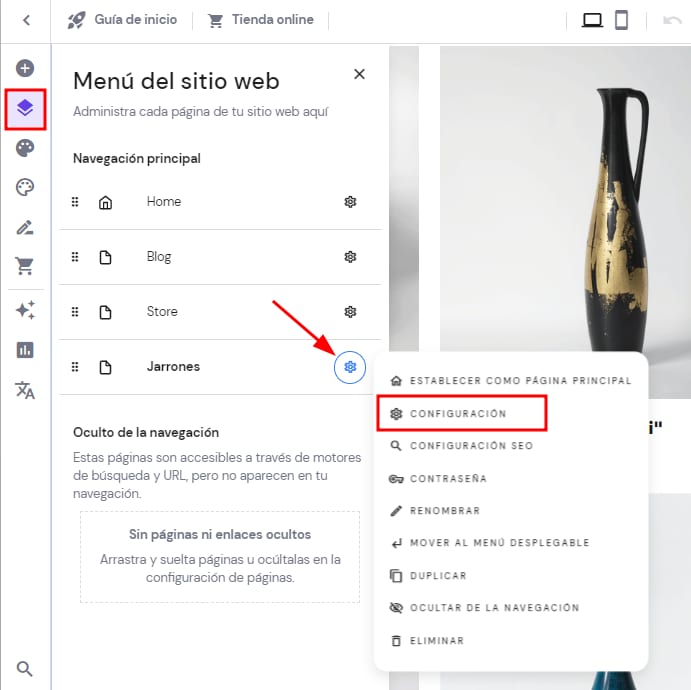Switch to desktop preview
This screenshot has height=690, width=691.
pyautogui.click(x=592, y=20)
